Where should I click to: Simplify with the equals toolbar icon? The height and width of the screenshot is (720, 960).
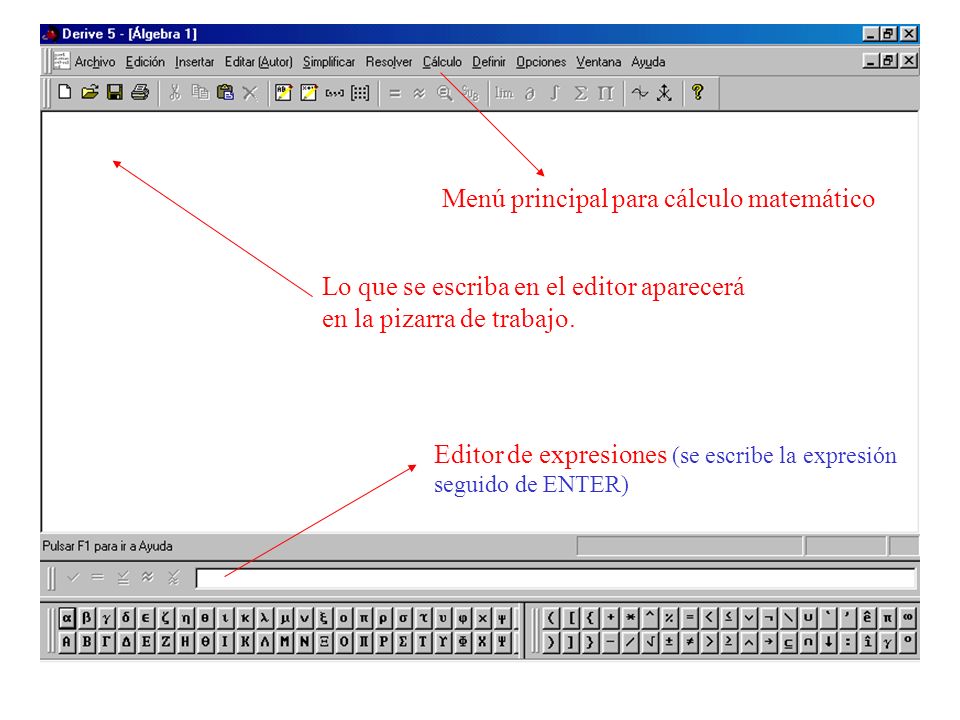395,93
